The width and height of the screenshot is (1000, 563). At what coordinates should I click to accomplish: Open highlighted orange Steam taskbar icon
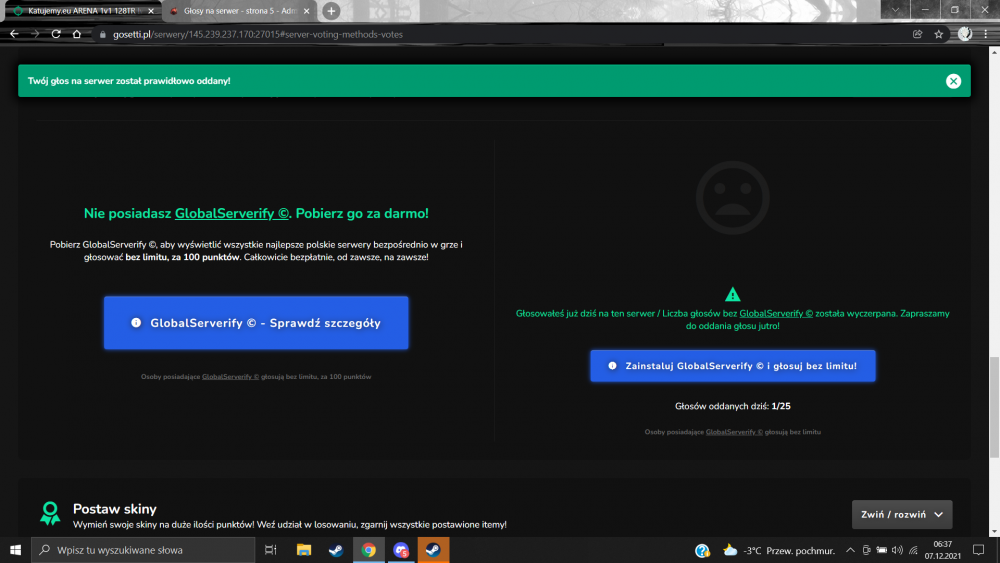tap(433, 550)
